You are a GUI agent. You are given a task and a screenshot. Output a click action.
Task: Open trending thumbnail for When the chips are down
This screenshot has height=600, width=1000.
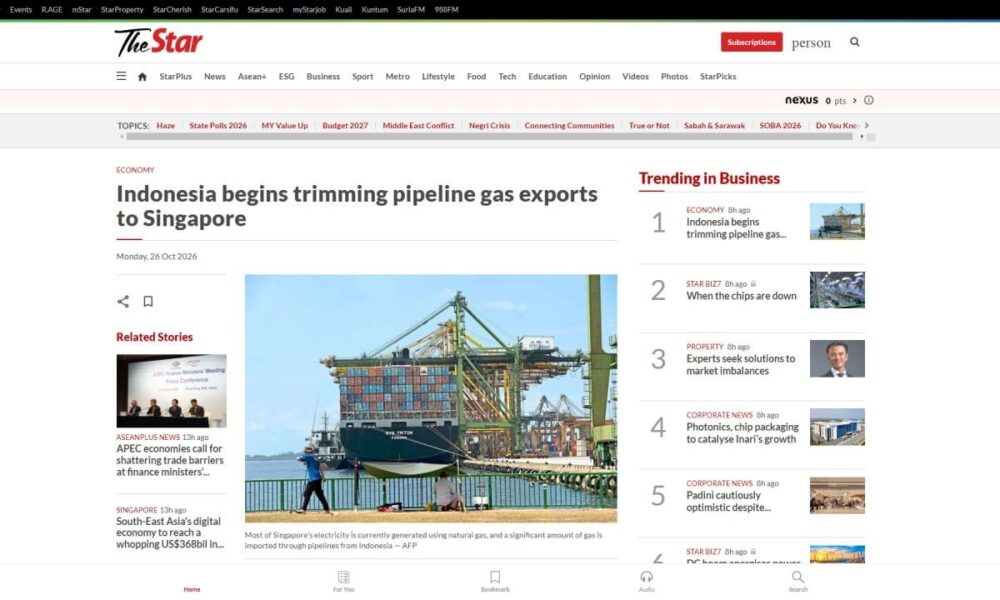(837, 290)
